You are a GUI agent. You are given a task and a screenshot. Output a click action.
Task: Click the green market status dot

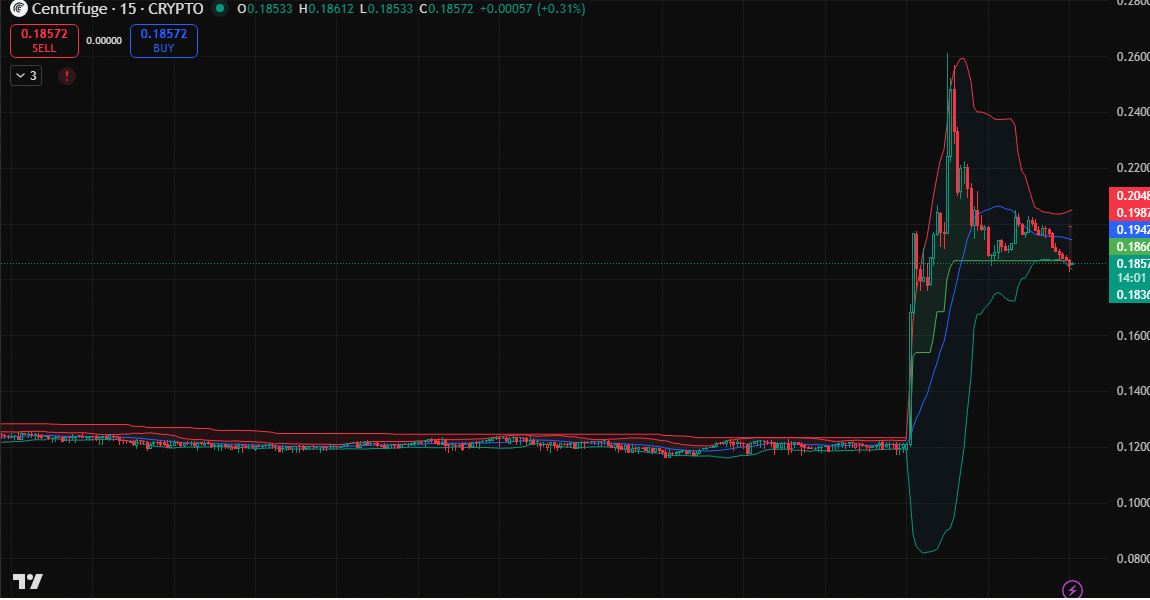click(219, 9)
